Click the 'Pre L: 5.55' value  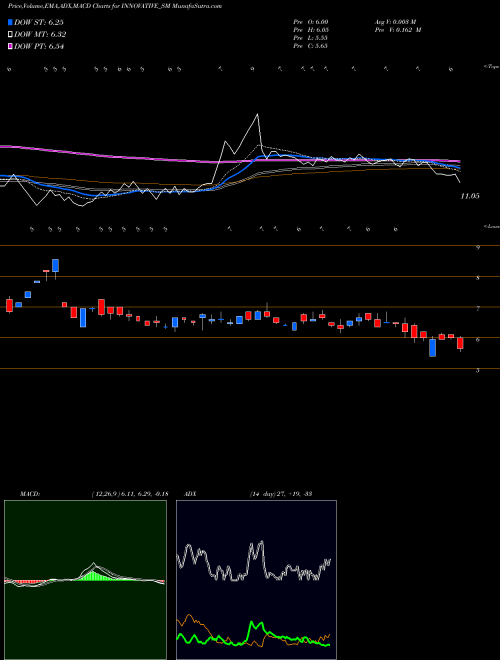tap(311, 38)
